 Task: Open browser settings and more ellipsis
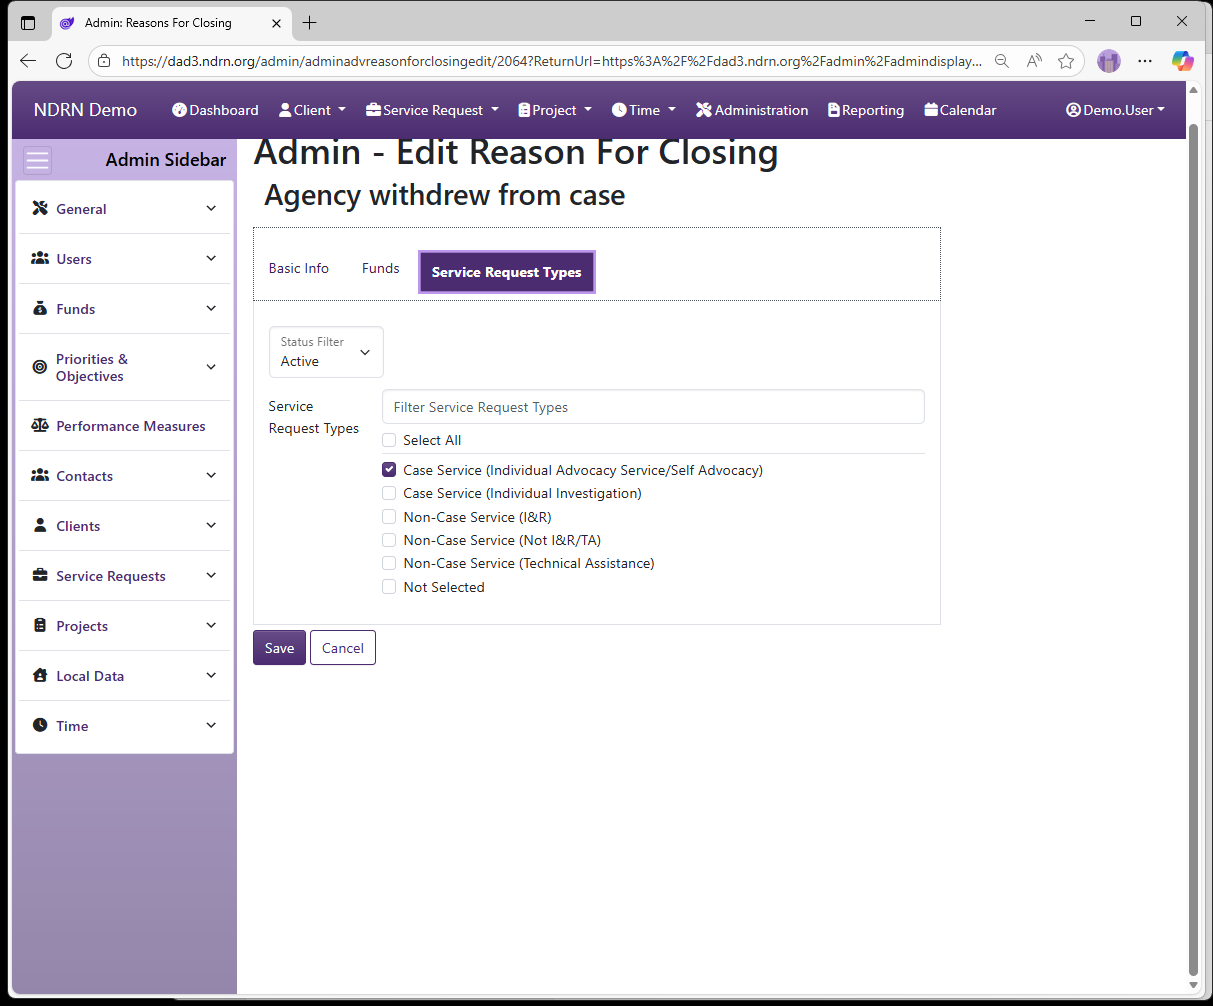(1145, 61)
